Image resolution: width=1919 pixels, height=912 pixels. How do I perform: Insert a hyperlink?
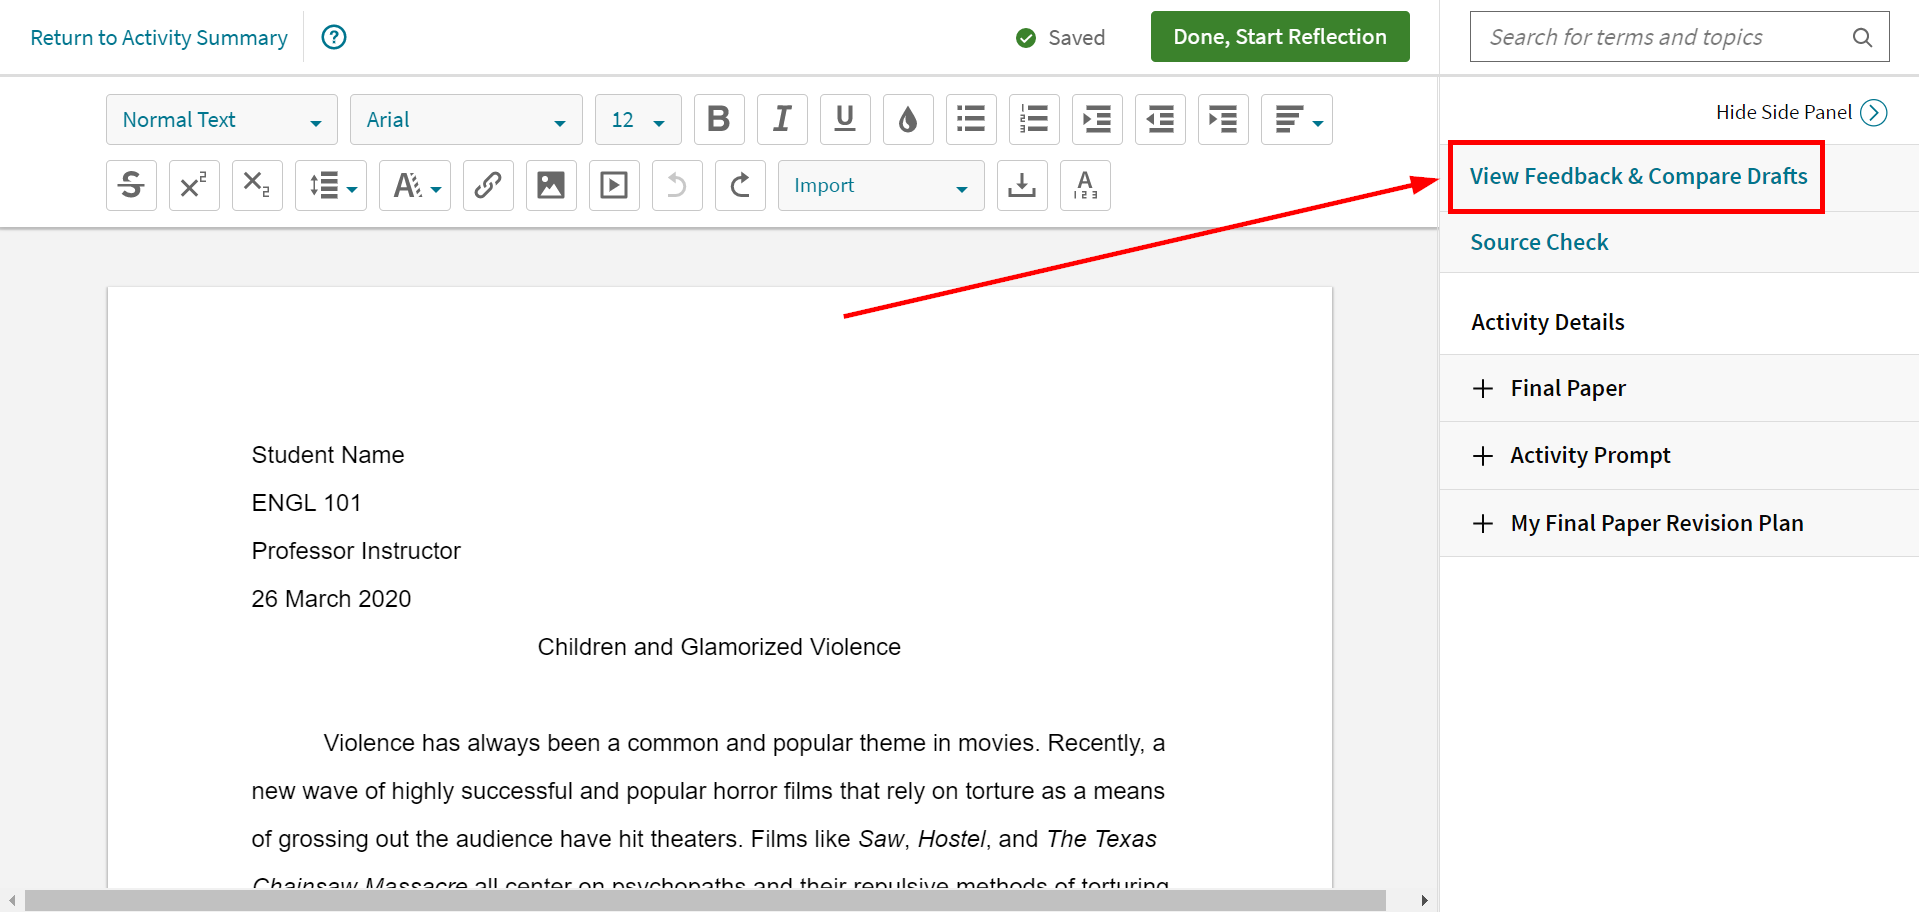point(488,185)
